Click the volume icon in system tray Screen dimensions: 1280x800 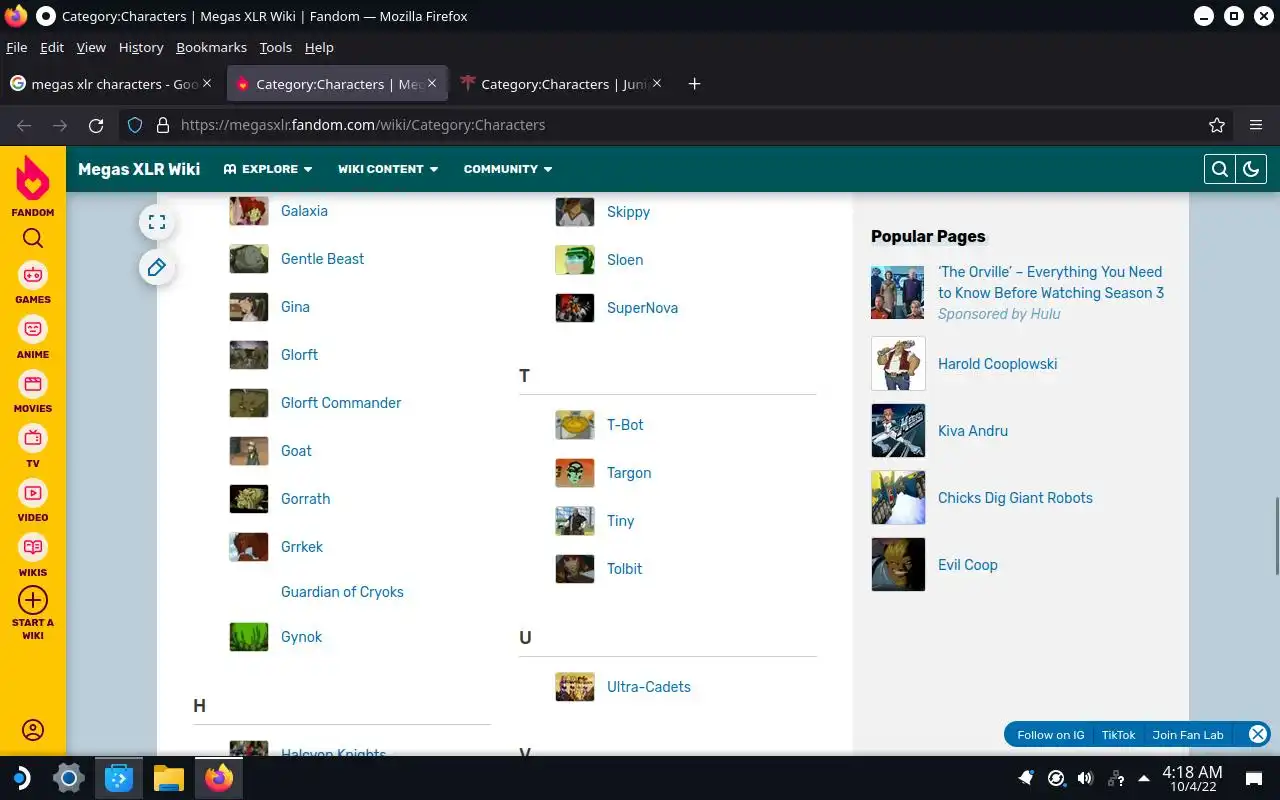(x=1085, y=778)
